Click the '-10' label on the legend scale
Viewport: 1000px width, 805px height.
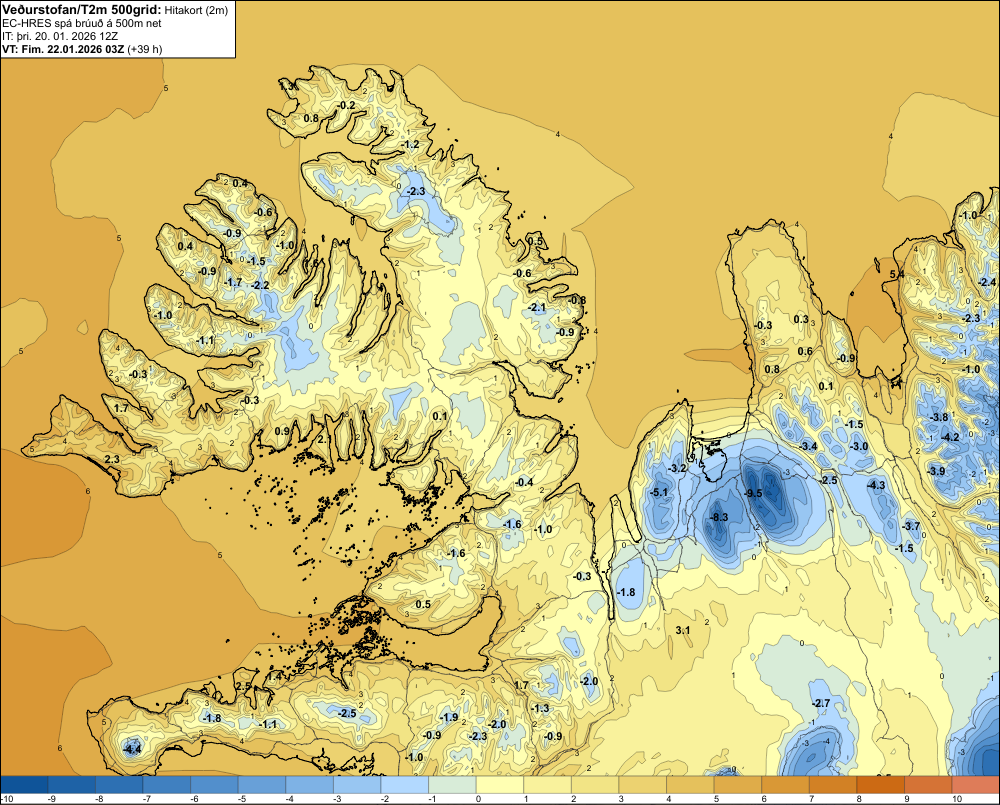tap(7, 799)
